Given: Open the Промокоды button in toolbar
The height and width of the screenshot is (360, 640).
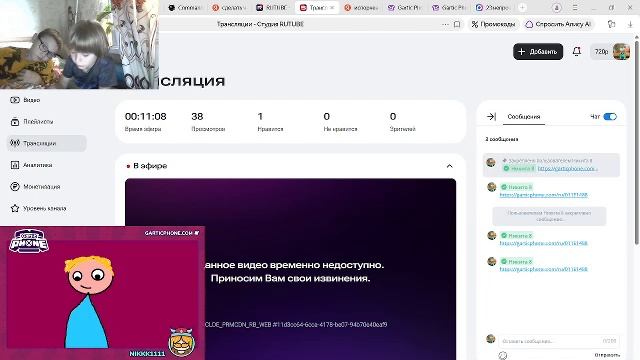Looking at the screenshot, I should tap(493, 24).
